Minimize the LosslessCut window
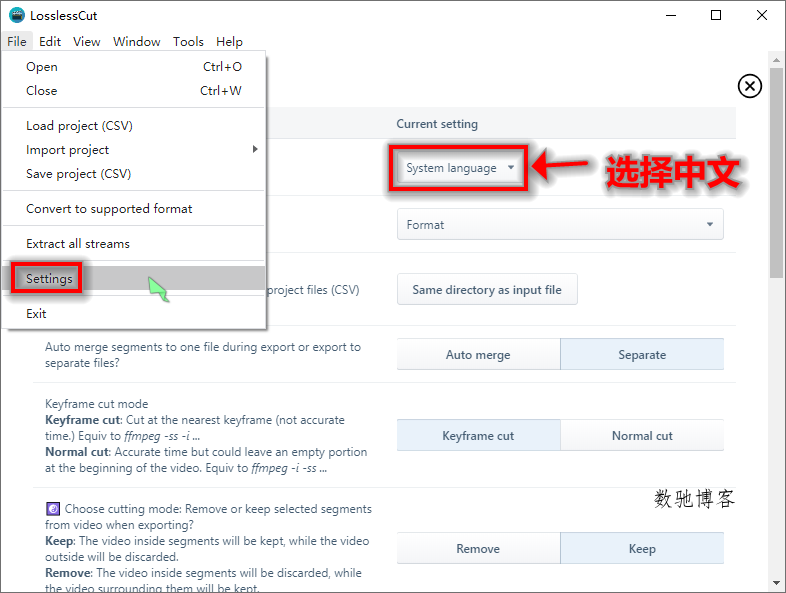 (671, 16)
